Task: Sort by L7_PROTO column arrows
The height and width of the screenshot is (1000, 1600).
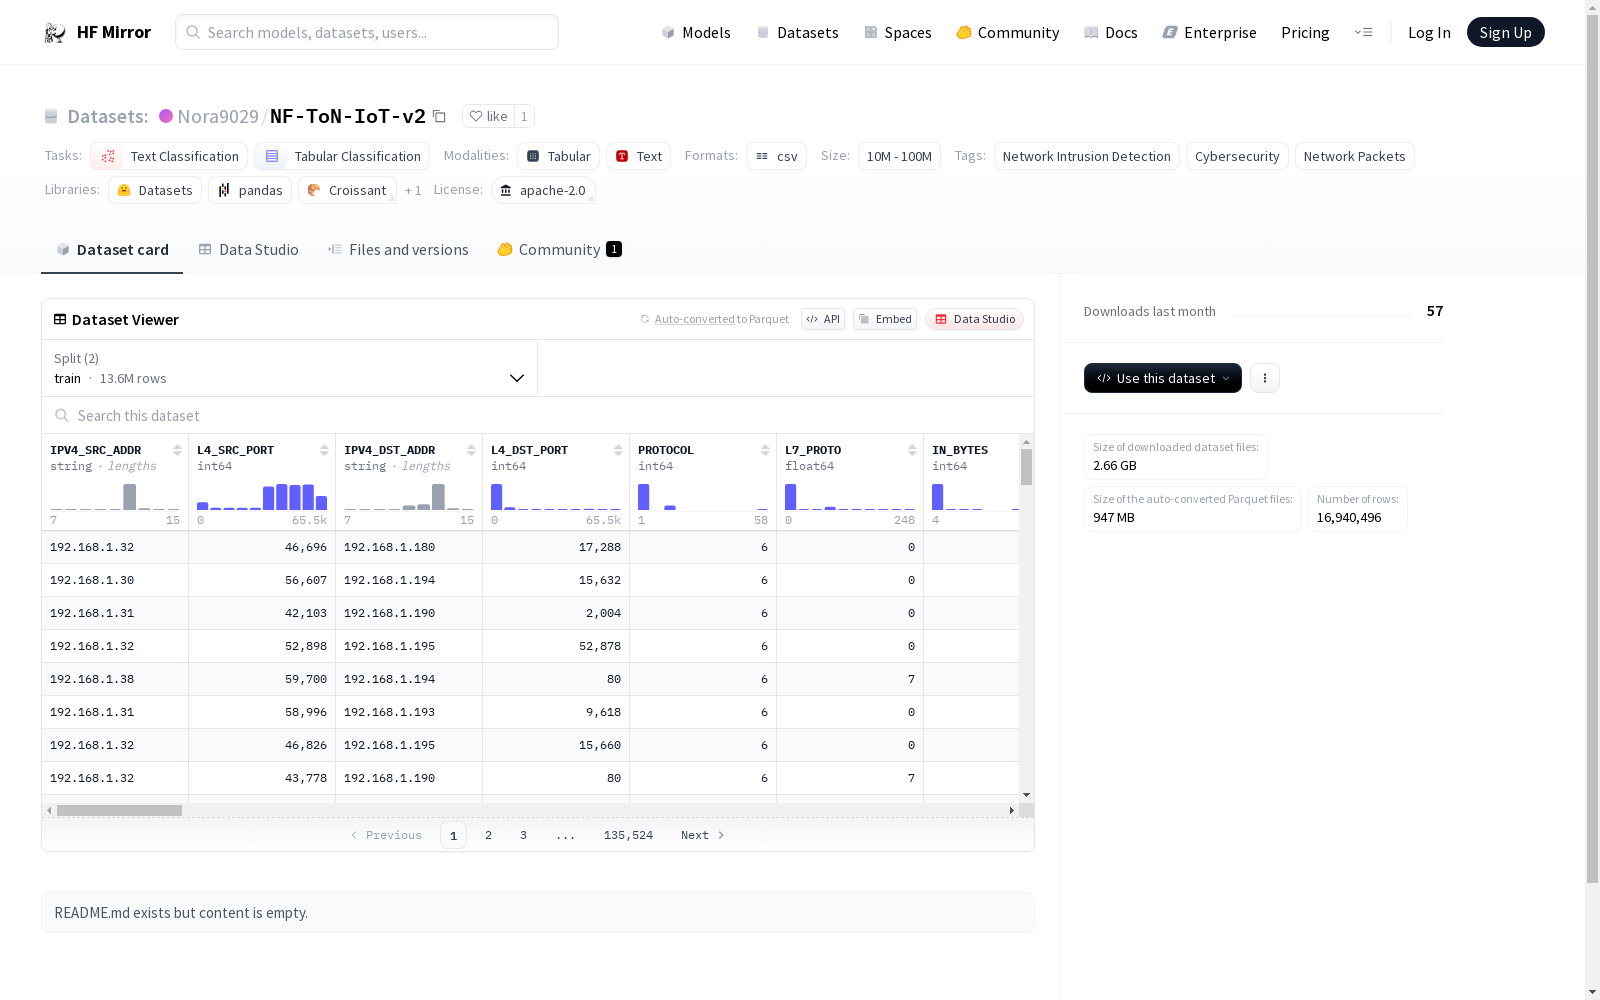Action: click(912, 450)
